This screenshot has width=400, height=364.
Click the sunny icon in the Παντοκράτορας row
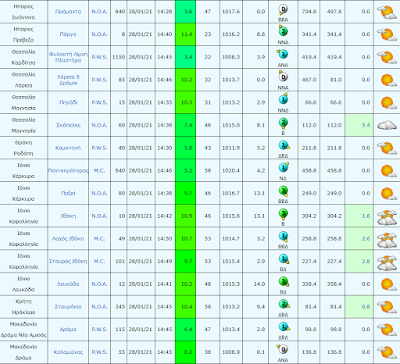click(388, 171)
